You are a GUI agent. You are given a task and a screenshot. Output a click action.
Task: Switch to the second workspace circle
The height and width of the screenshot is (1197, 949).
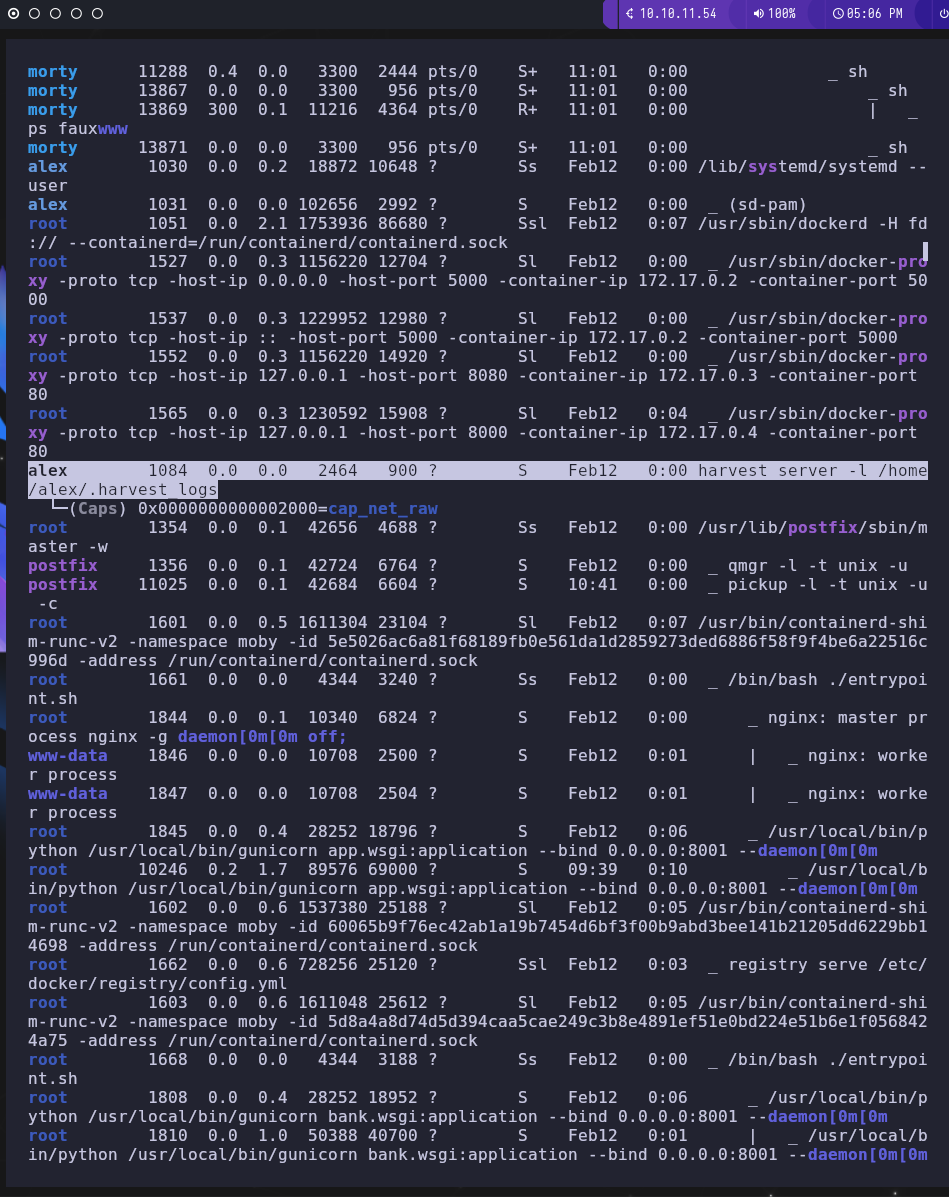(x=34, y=13)
